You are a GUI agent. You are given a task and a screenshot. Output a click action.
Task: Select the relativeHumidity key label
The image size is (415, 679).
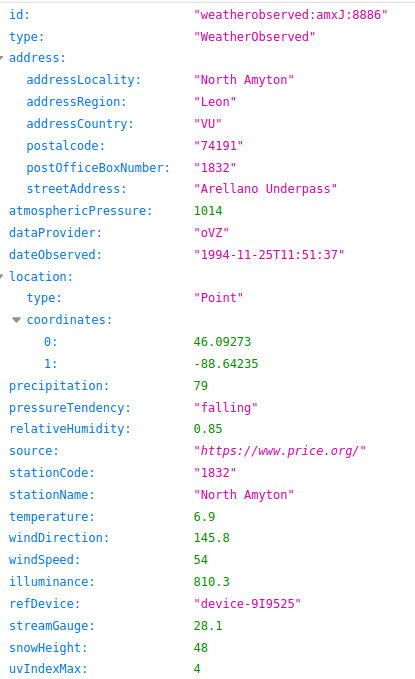click(70, 429)
